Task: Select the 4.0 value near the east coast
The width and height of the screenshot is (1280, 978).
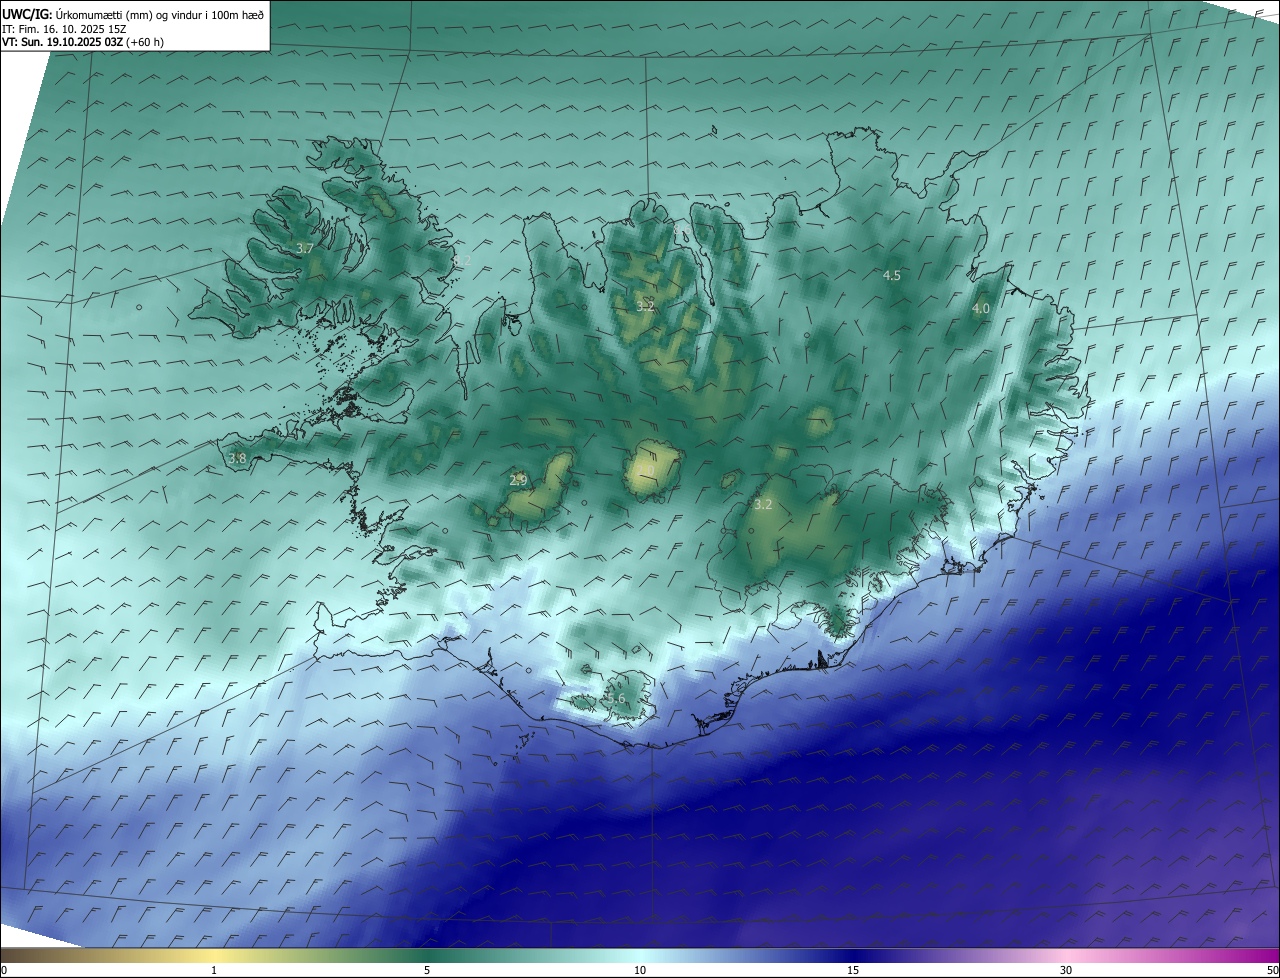Action: (981, 309)
